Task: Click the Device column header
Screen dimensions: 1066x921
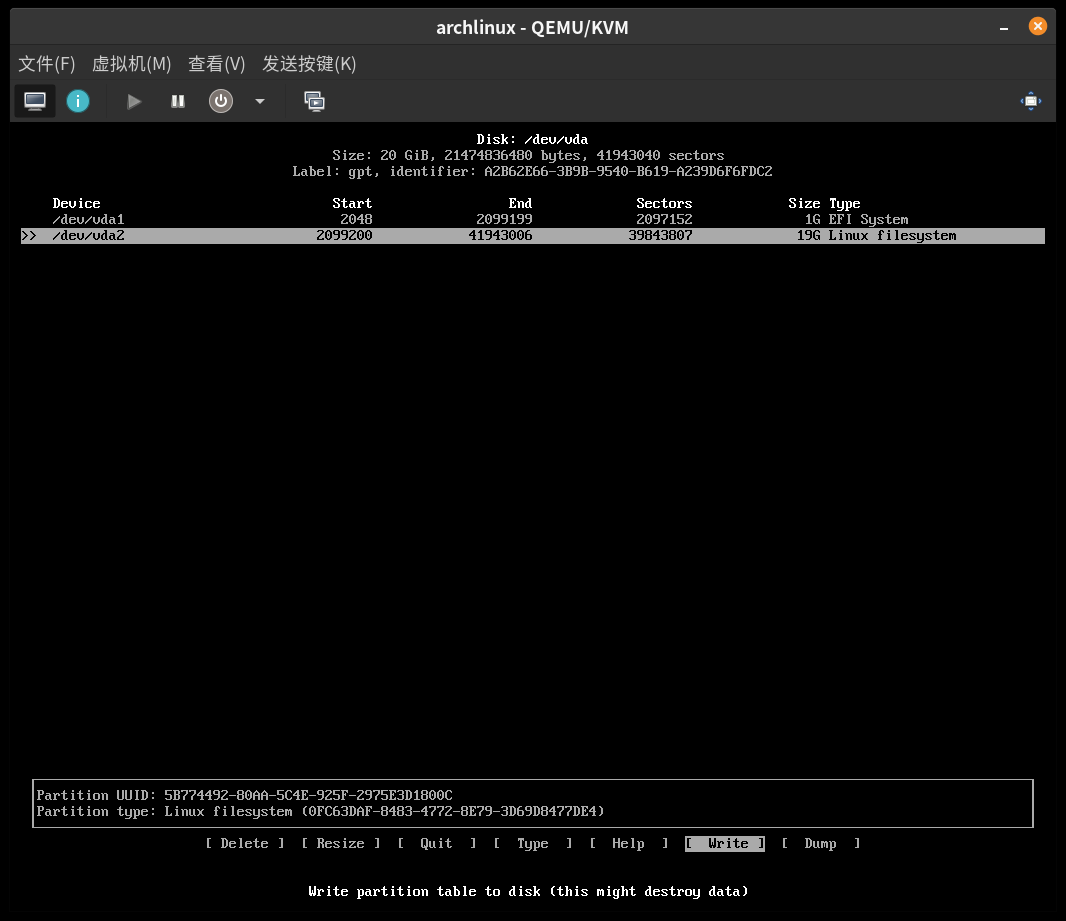Action: coord(76,203)
